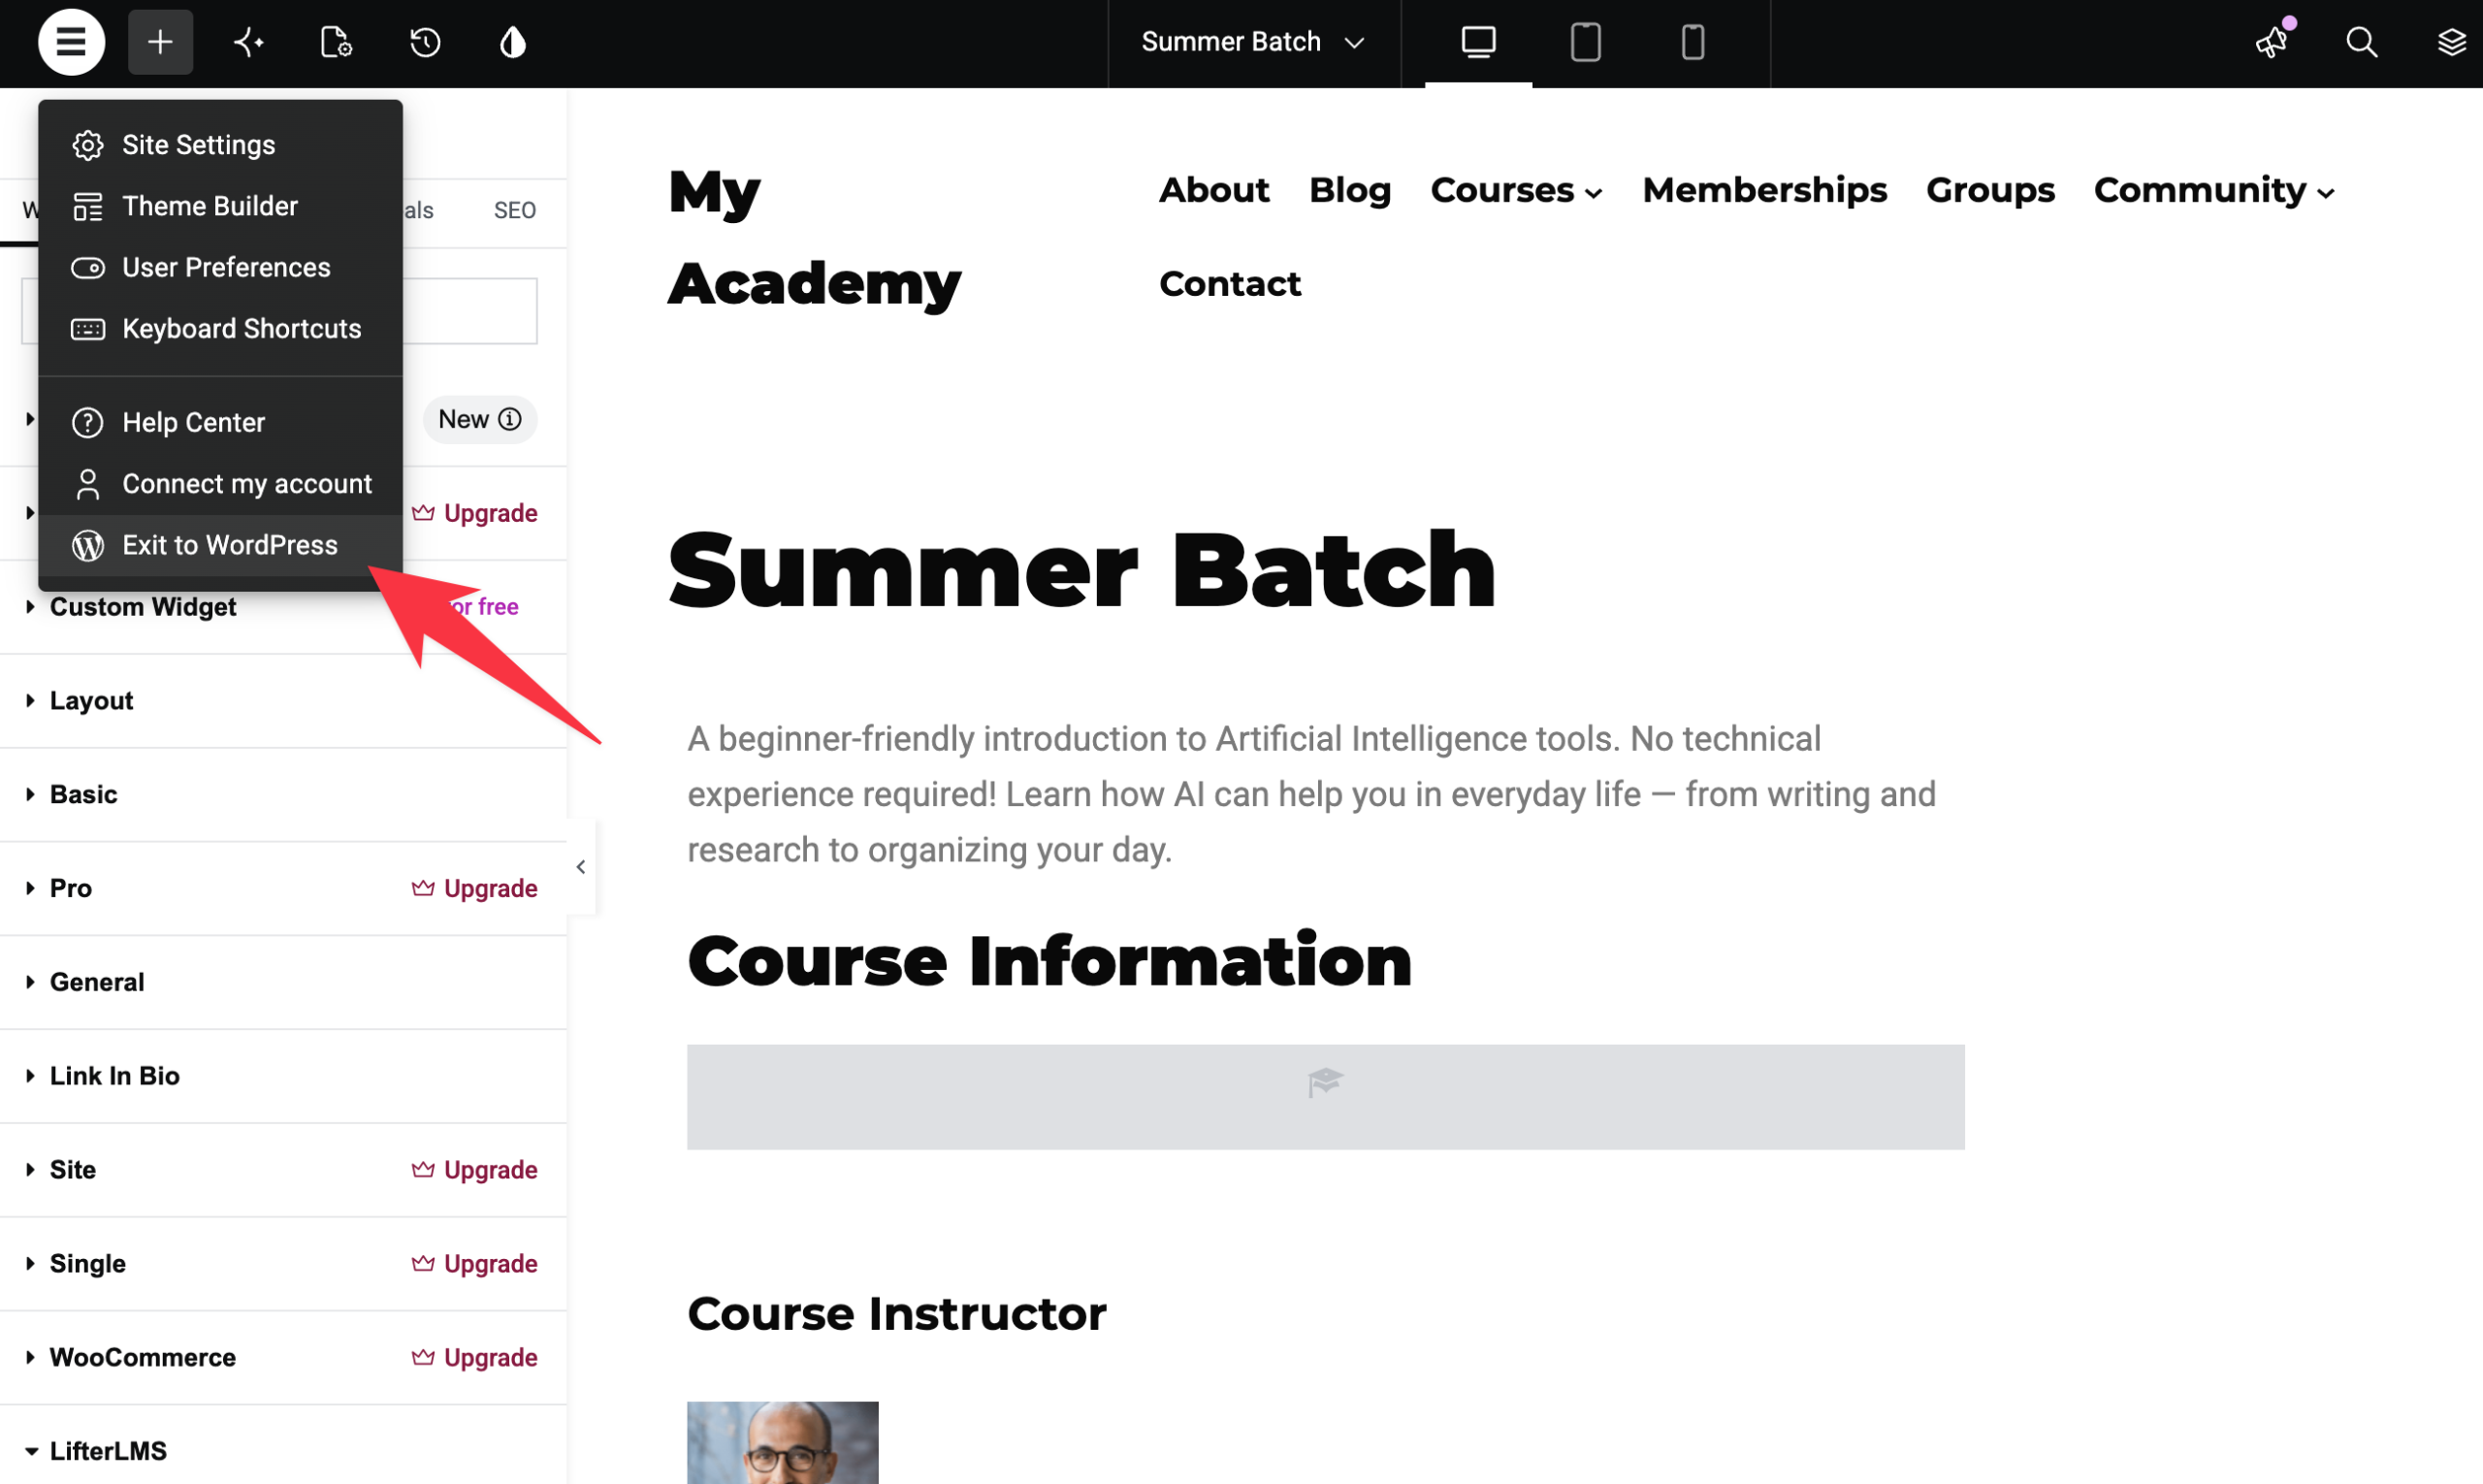Expand the Single widget category
The width and height of the screenshot is (2483, 1484).
coord(87,1264)
